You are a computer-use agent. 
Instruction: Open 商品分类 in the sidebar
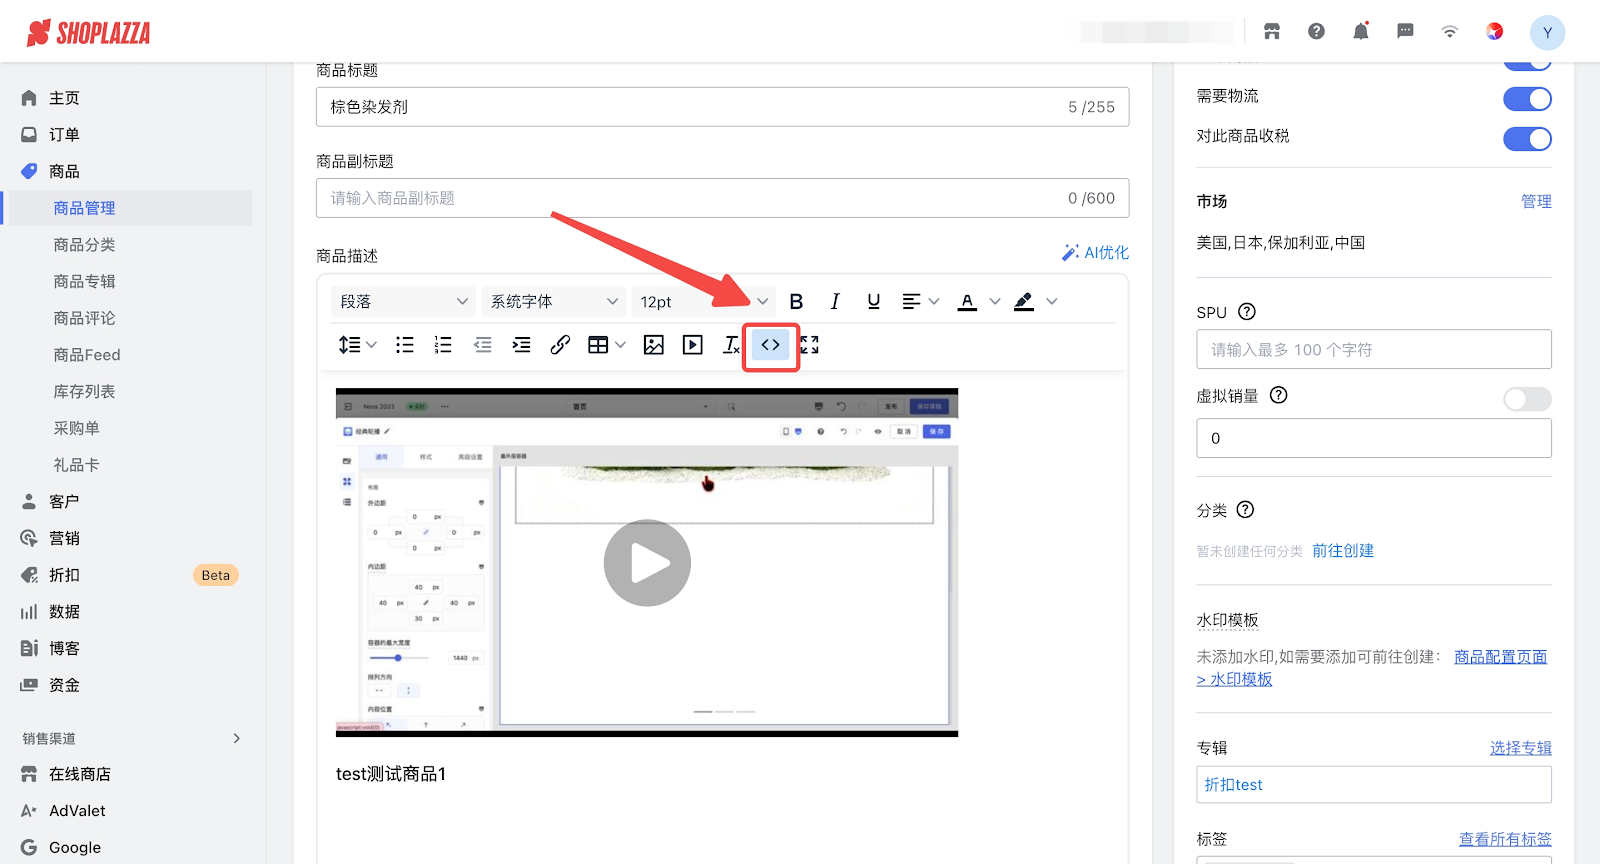click(x=84, y=245)
